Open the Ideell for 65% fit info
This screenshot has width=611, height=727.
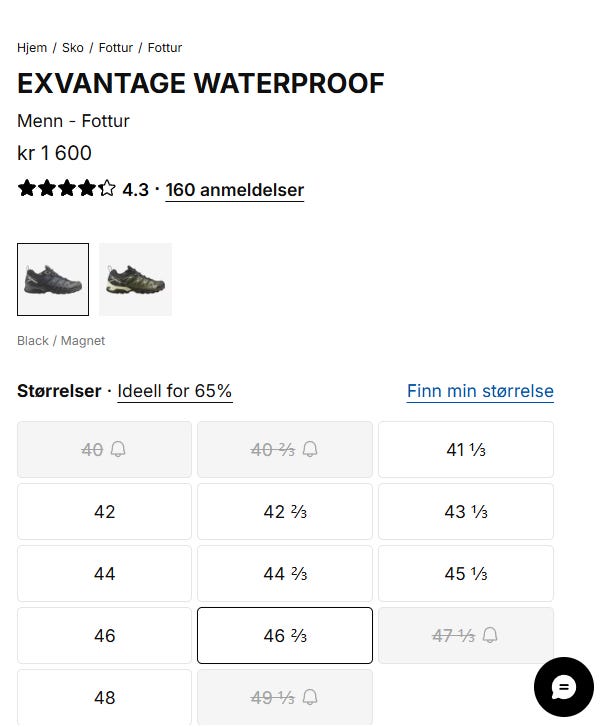click(x=175, y=391)
